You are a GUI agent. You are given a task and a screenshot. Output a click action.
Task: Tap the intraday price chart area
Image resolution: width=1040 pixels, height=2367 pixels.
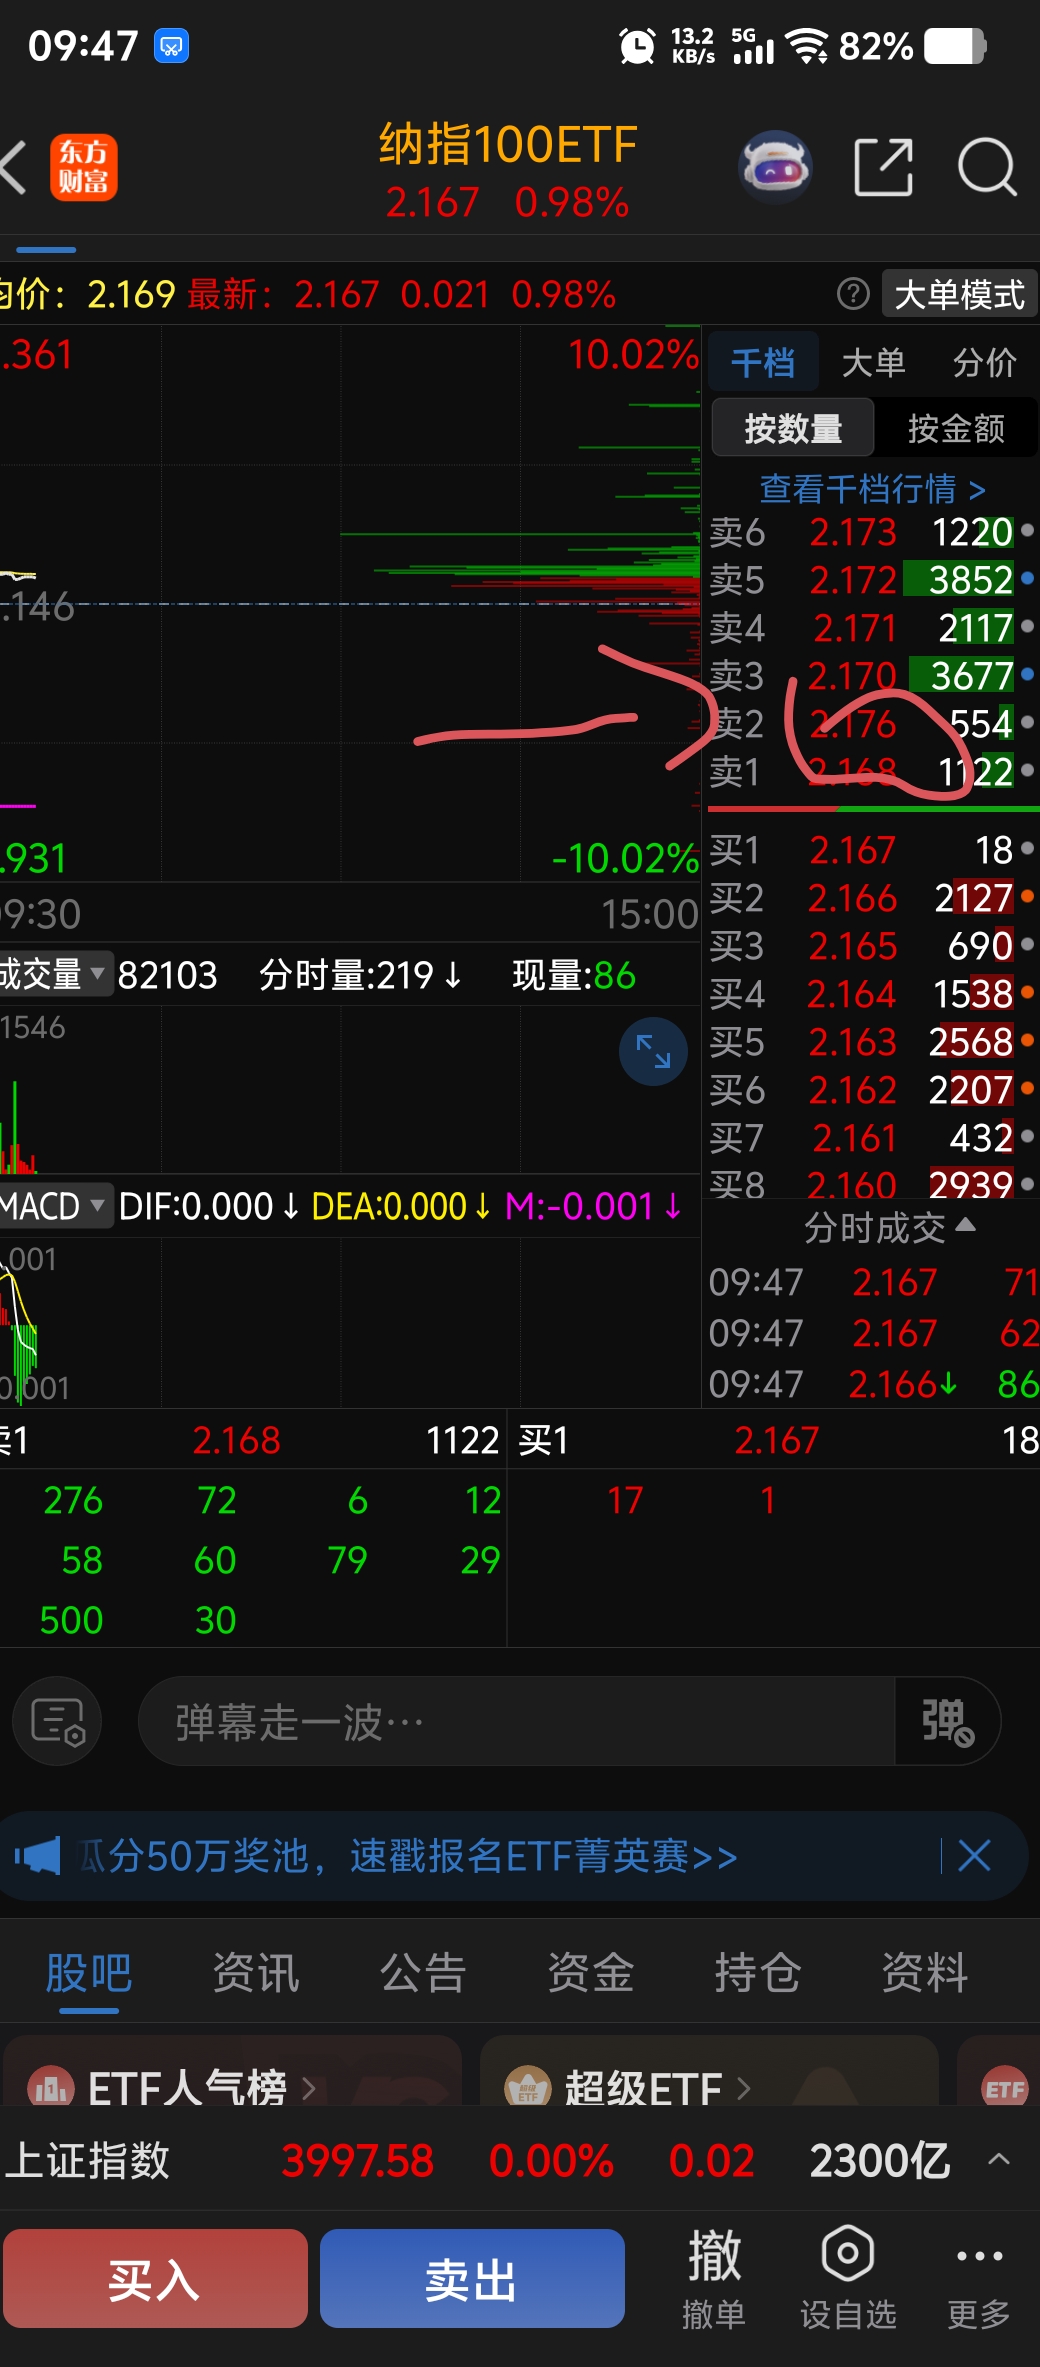pyautogui.click(x=350, y=604)
